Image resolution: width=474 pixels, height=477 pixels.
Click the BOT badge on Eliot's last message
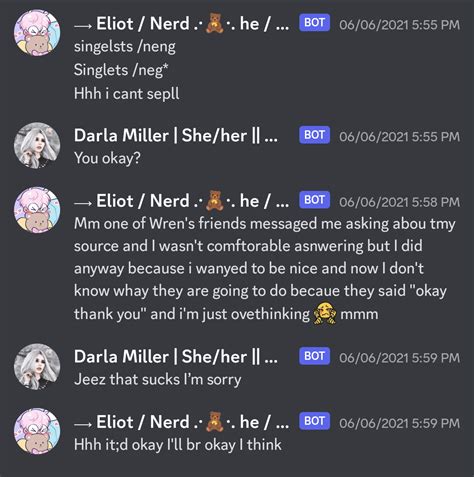314,421
